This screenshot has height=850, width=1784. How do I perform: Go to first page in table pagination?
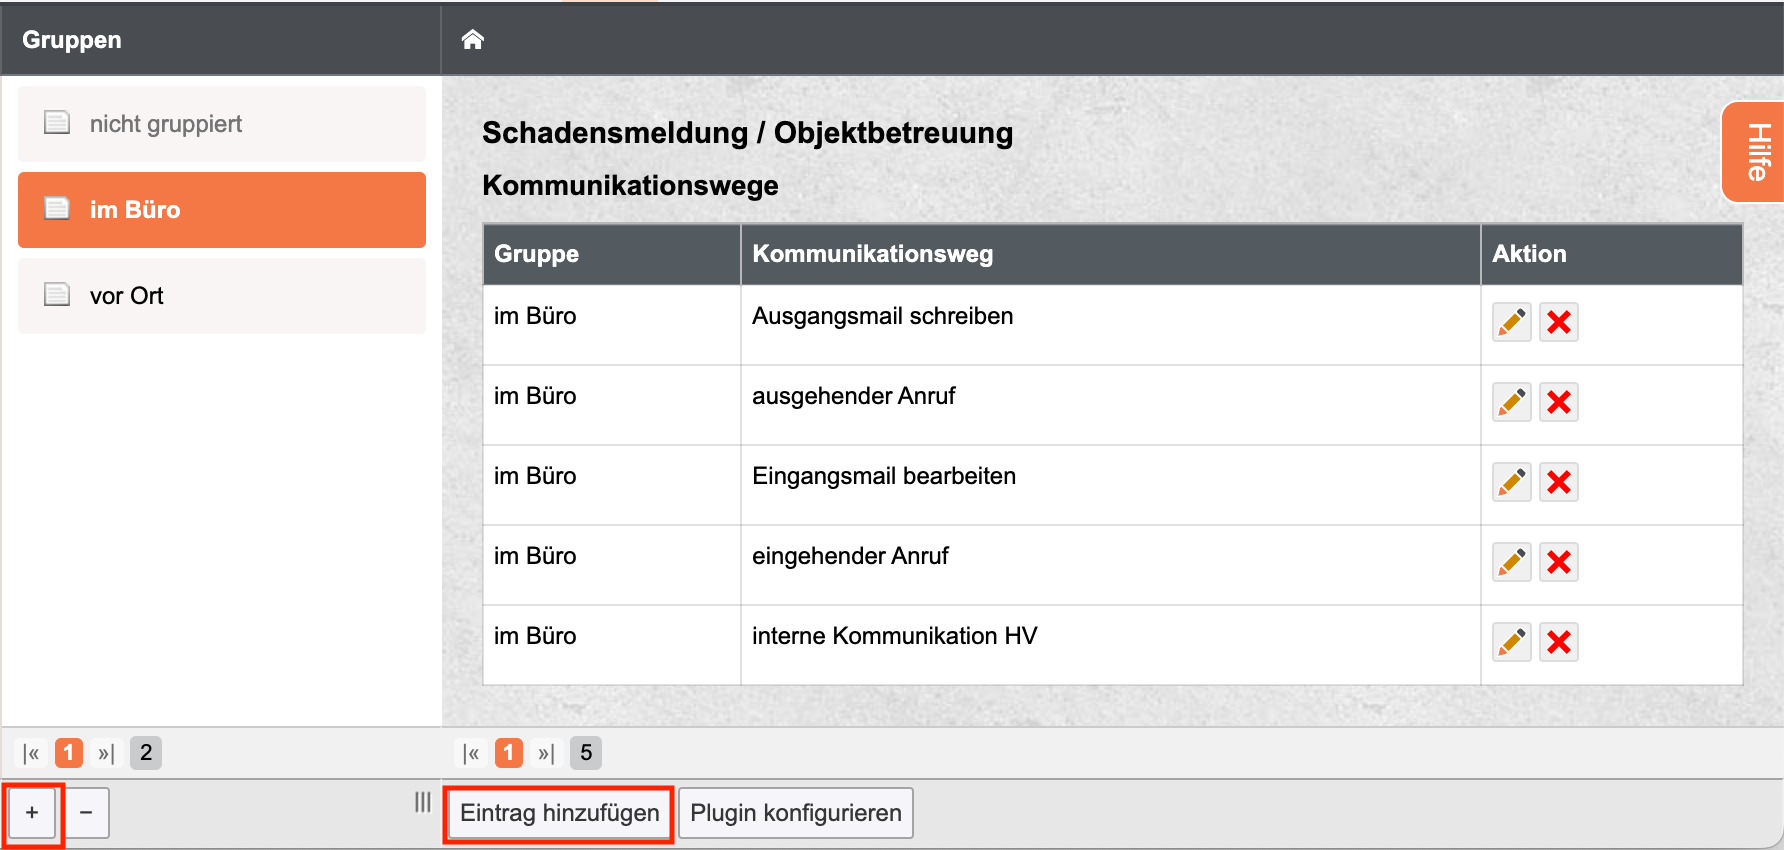coord(471,753)
